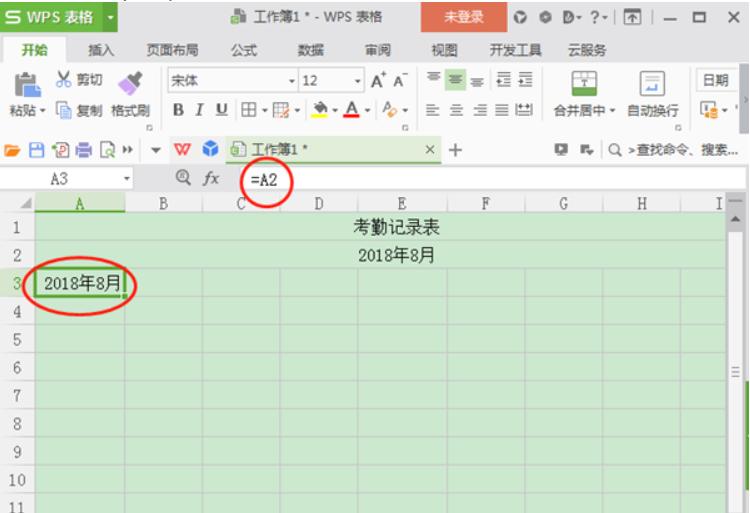Toggle align text left

click(432, 110)
